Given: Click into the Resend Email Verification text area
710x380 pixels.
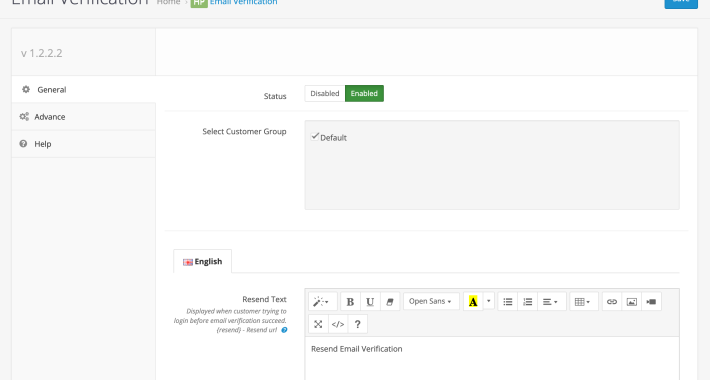Looking at the screenshot, I should pos(492,358).
